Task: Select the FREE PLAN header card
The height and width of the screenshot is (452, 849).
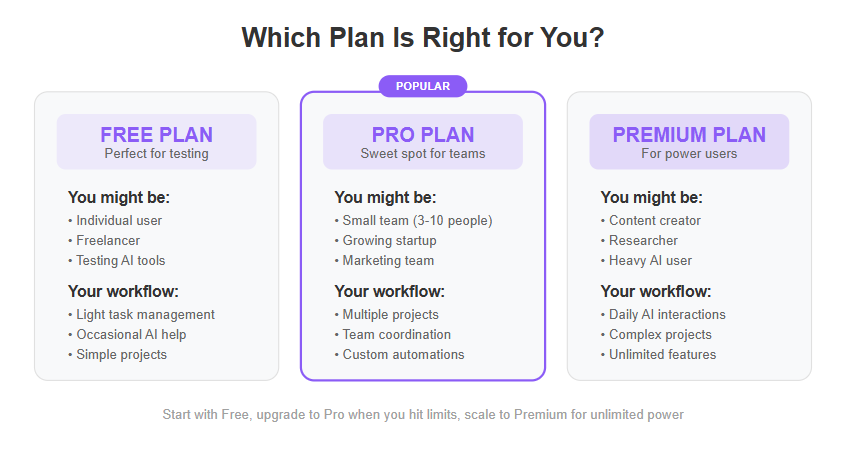Action: click(156, 142)
